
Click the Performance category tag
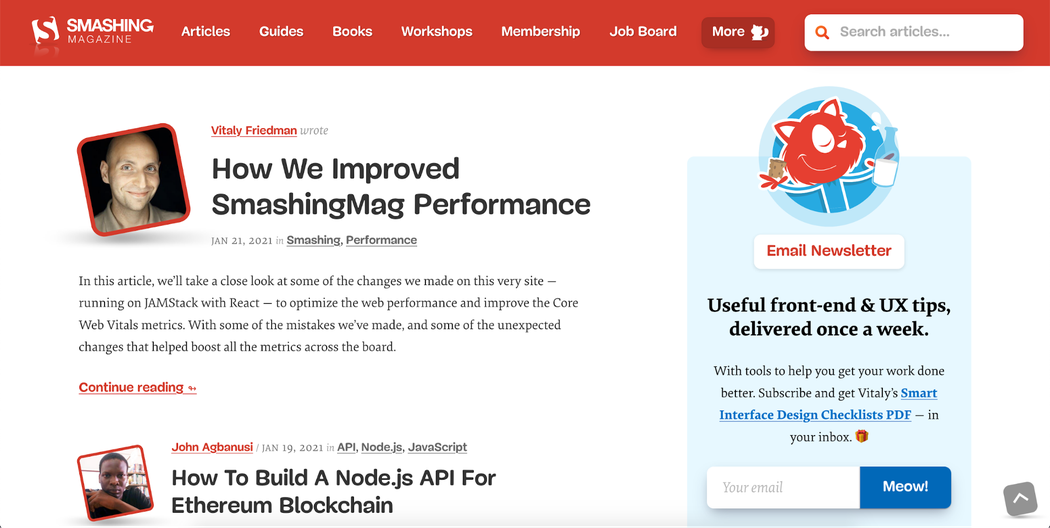(x=381, y=240)
